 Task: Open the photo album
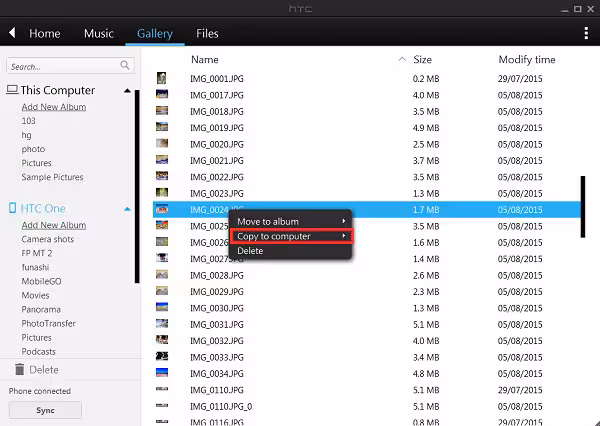click(33, 149)
